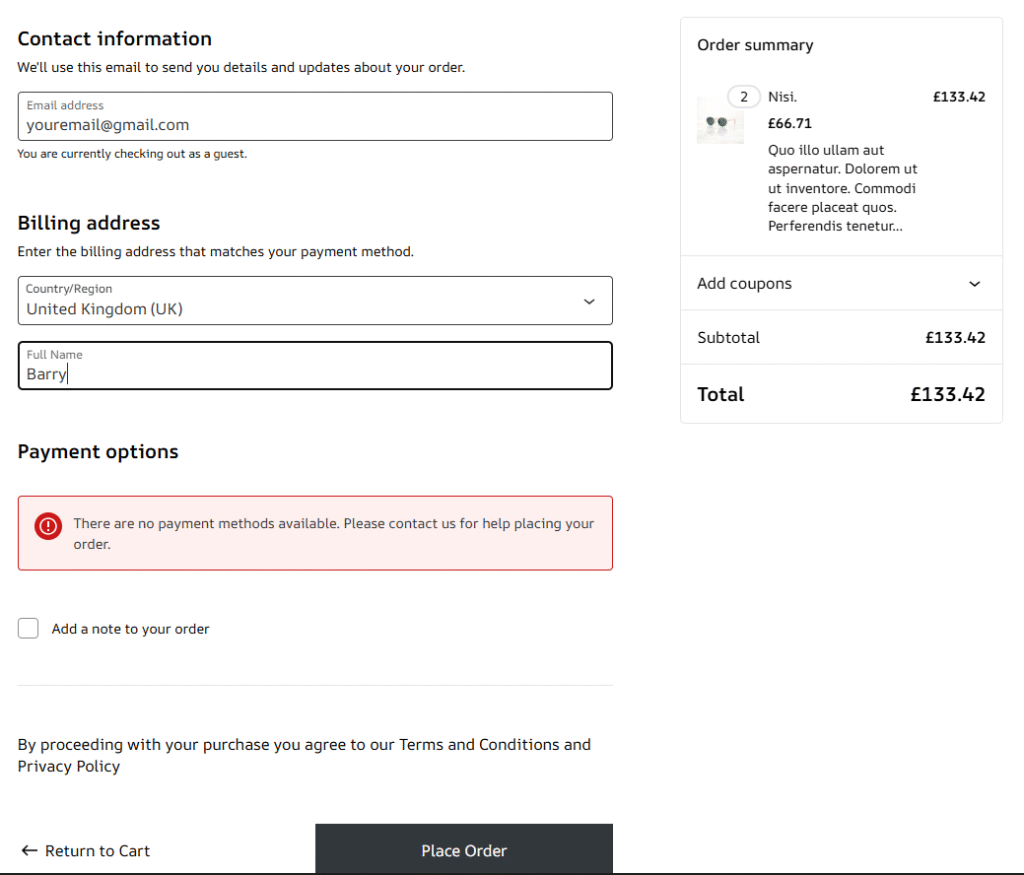Open the Privacy Policy link
This screenshot has height=875, width=1024.
[69, 767]
